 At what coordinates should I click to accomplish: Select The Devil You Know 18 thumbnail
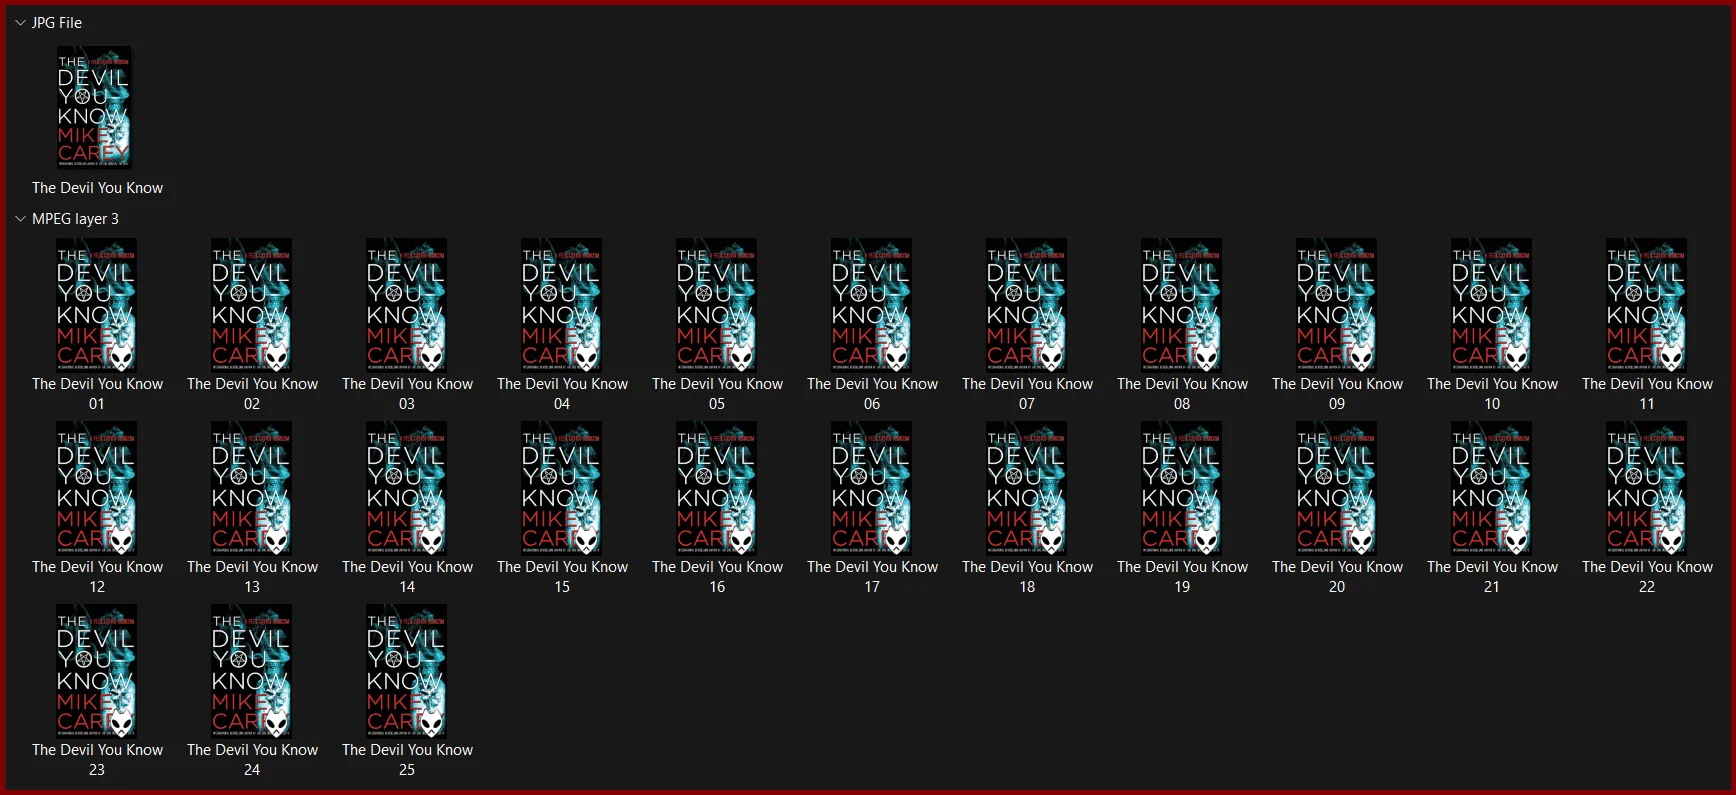click(1026, 488)
